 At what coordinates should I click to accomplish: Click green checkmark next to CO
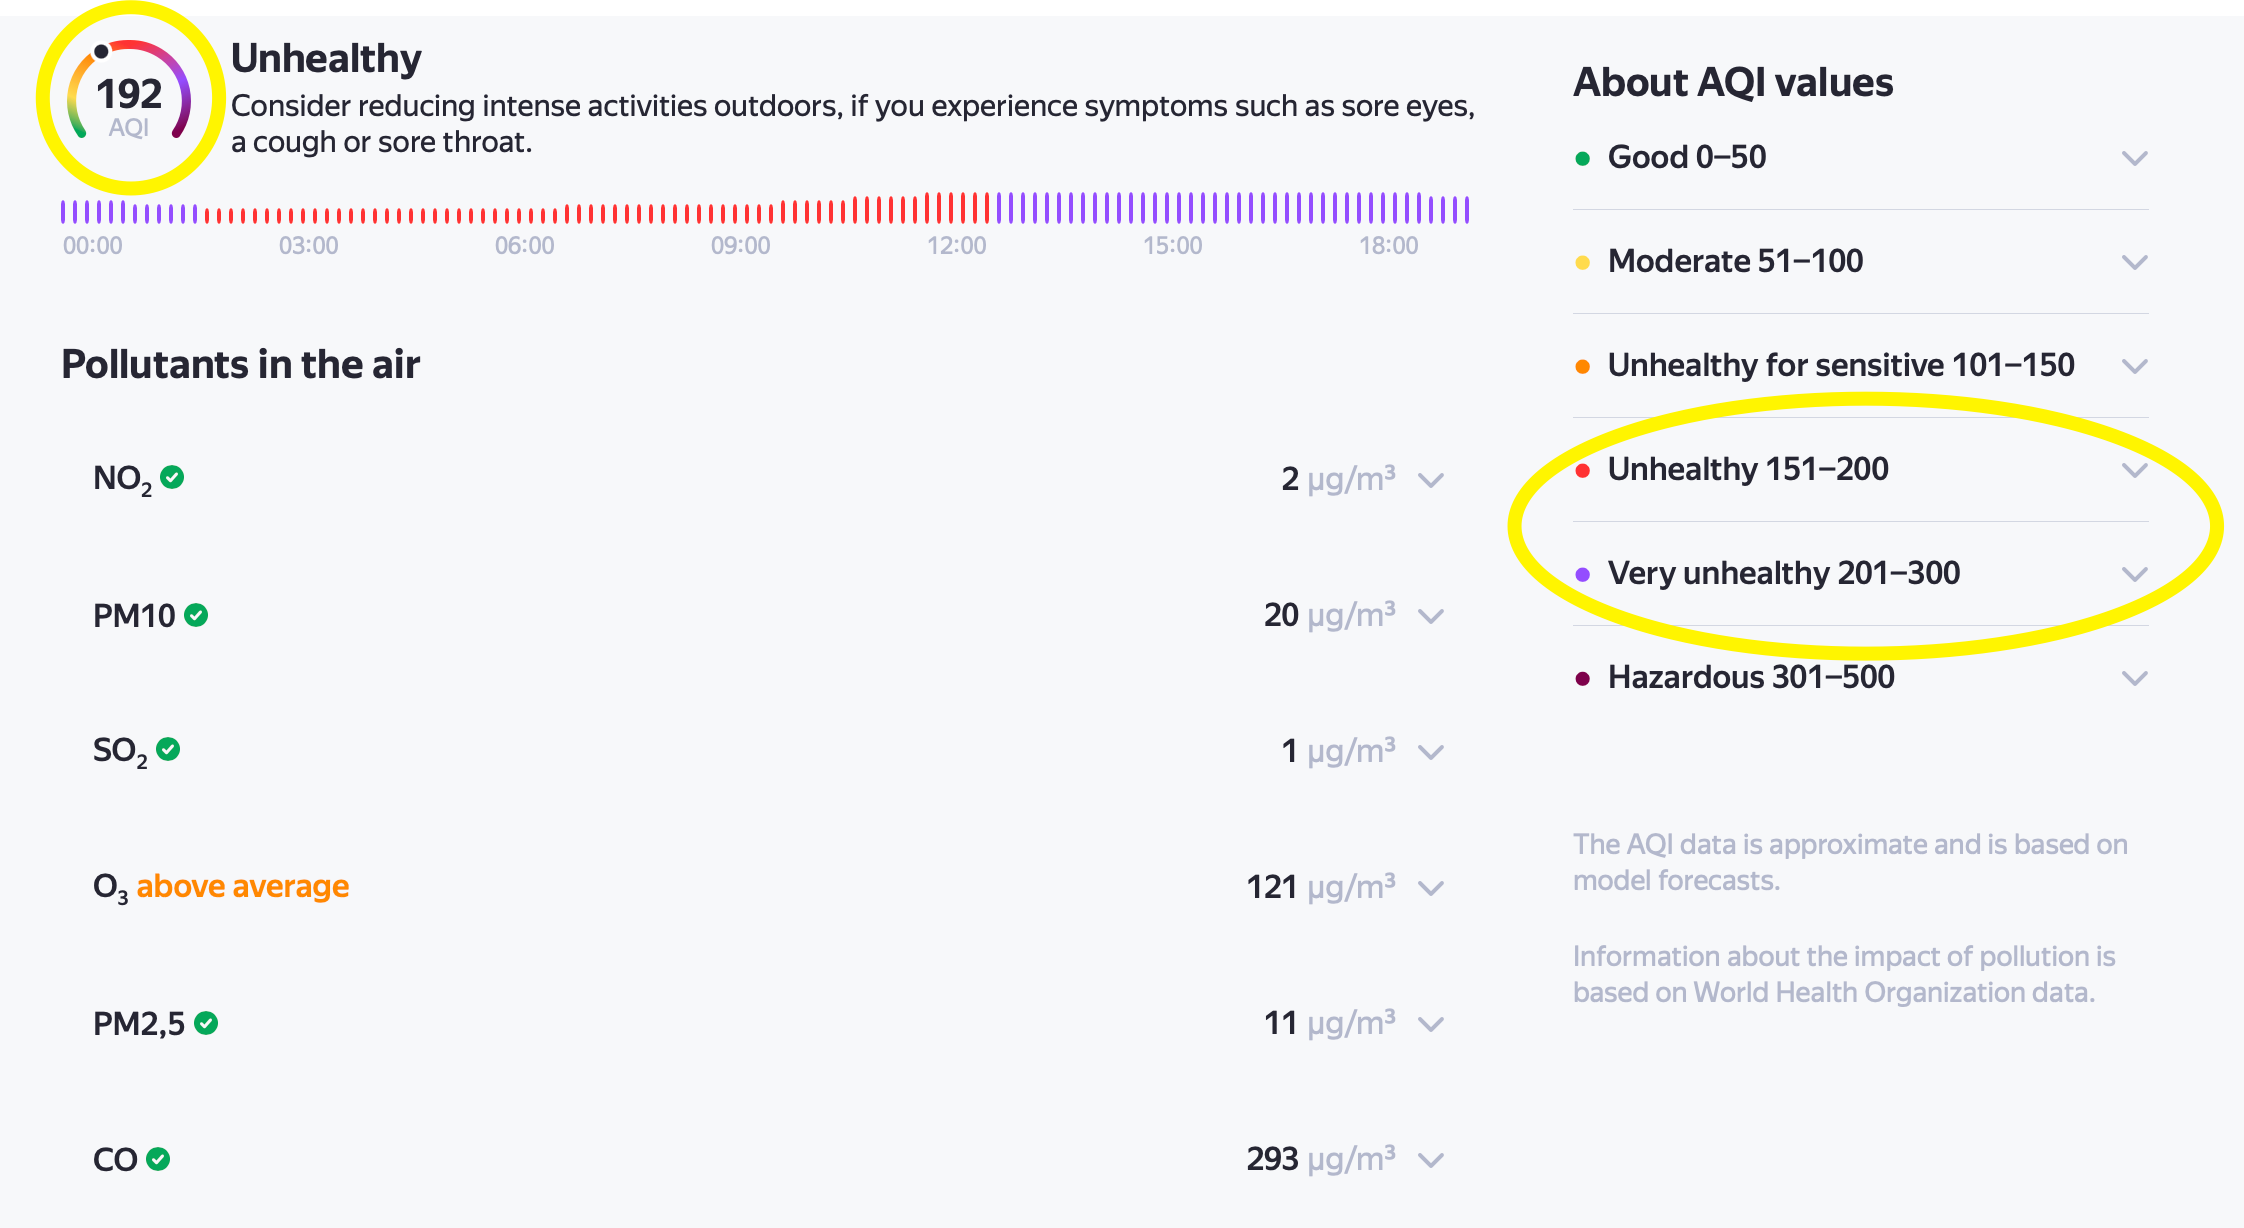pyautogui.click(x=158, y=1159)
